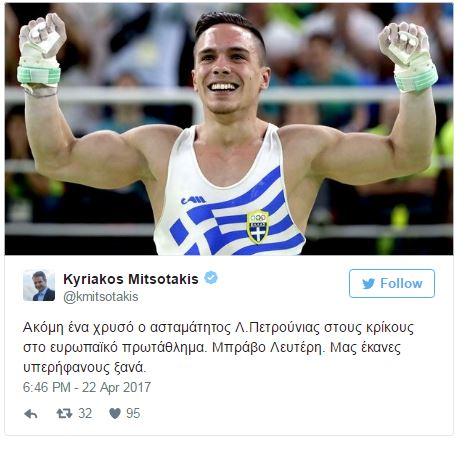Screen dimensions: 467x449
Task: Open the gymnast photo attached to the tweet
Action: (x=229, y=129)
